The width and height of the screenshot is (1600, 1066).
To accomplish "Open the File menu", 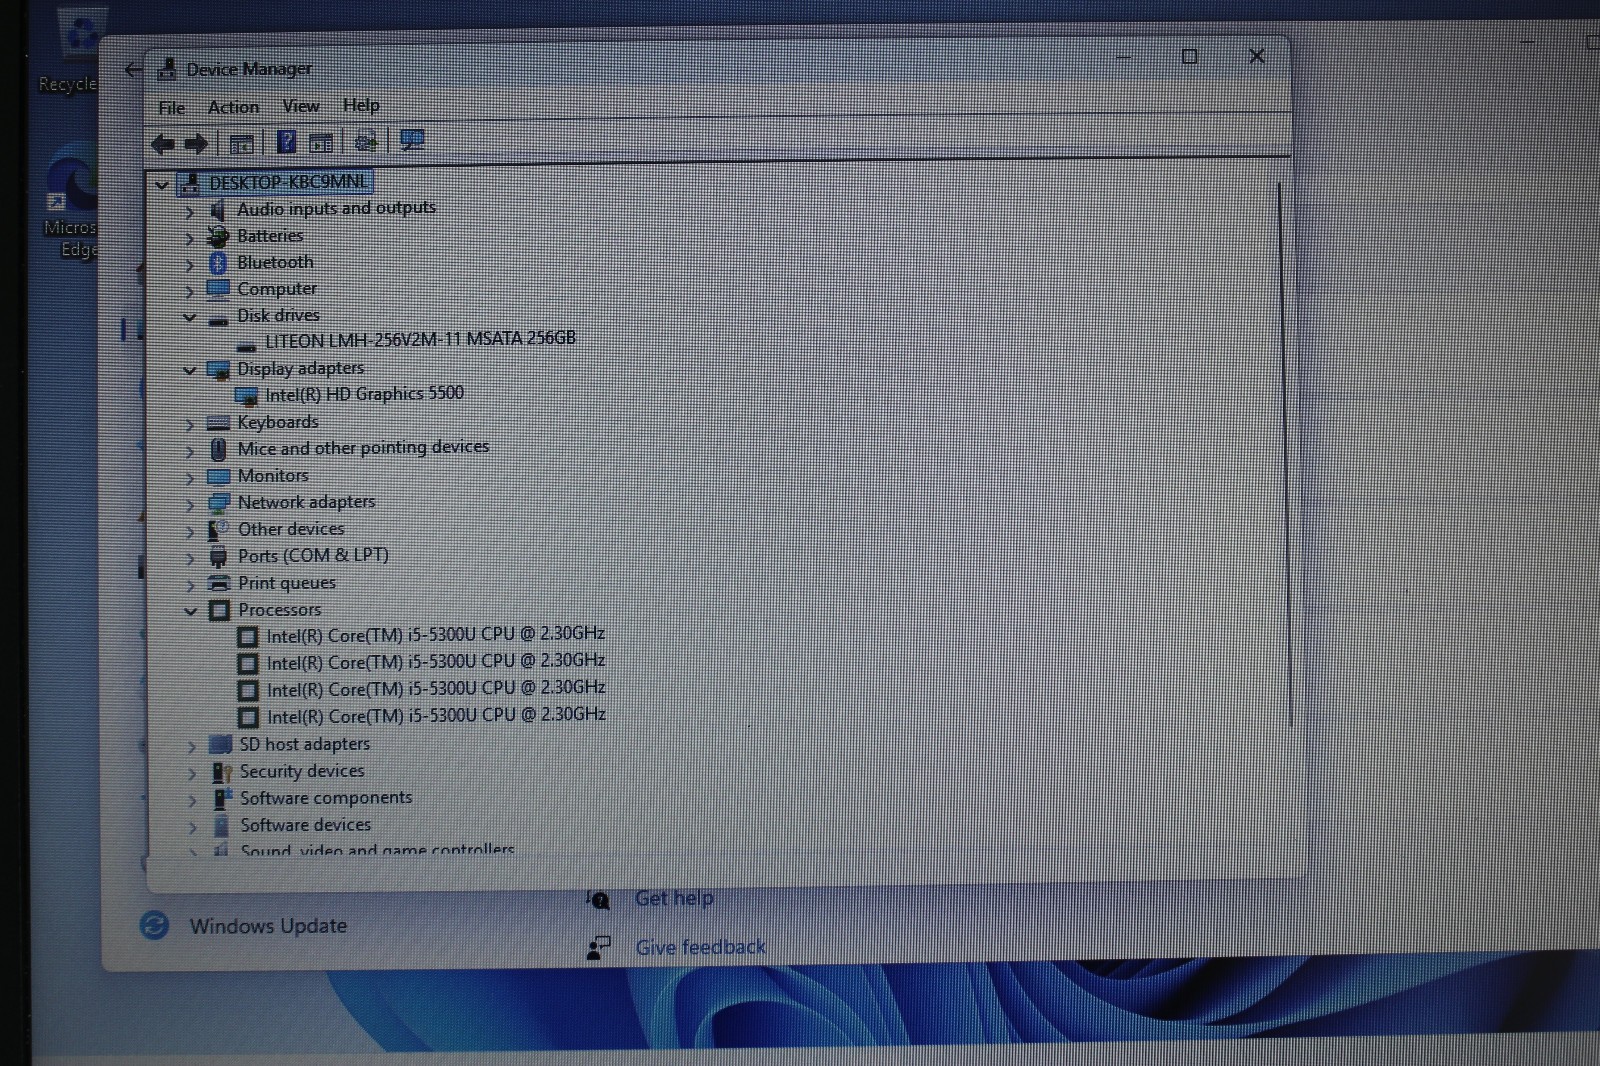I will [x=172, y=107].
